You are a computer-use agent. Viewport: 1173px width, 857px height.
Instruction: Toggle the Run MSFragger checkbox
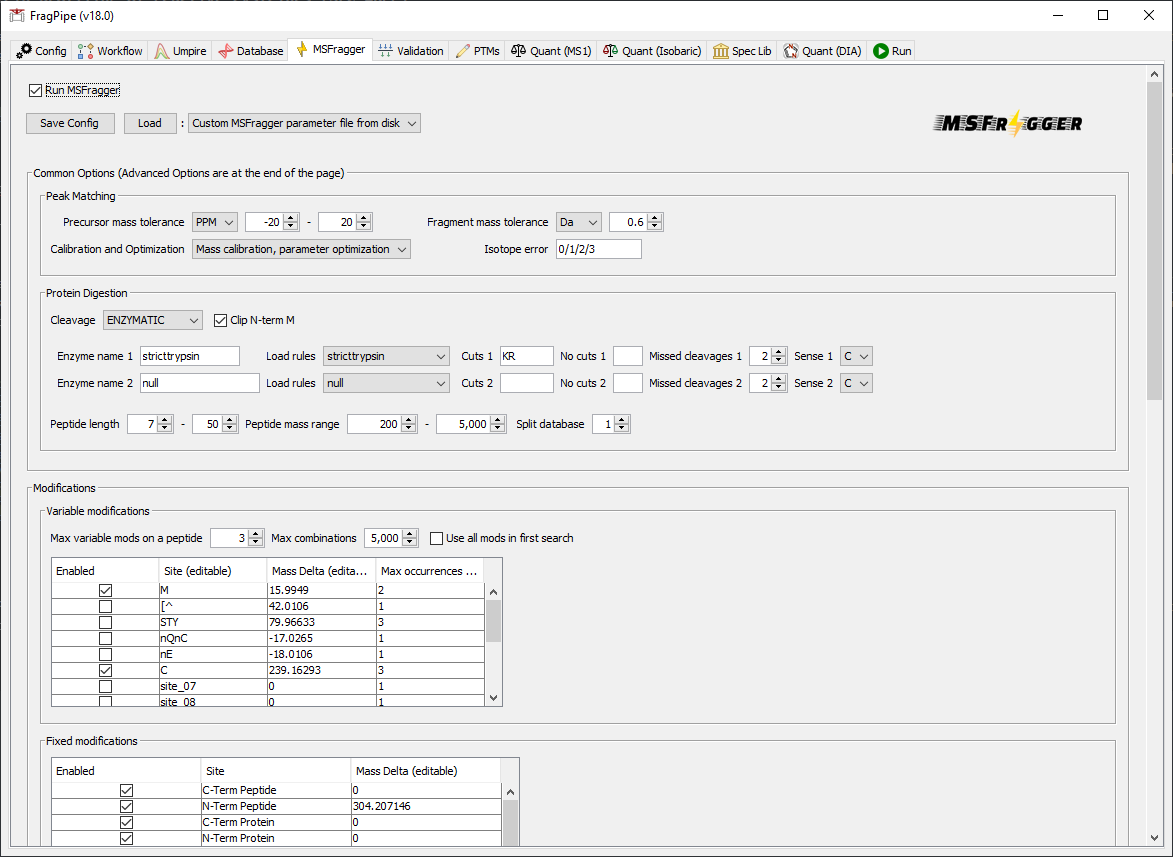tap(35, 90)
